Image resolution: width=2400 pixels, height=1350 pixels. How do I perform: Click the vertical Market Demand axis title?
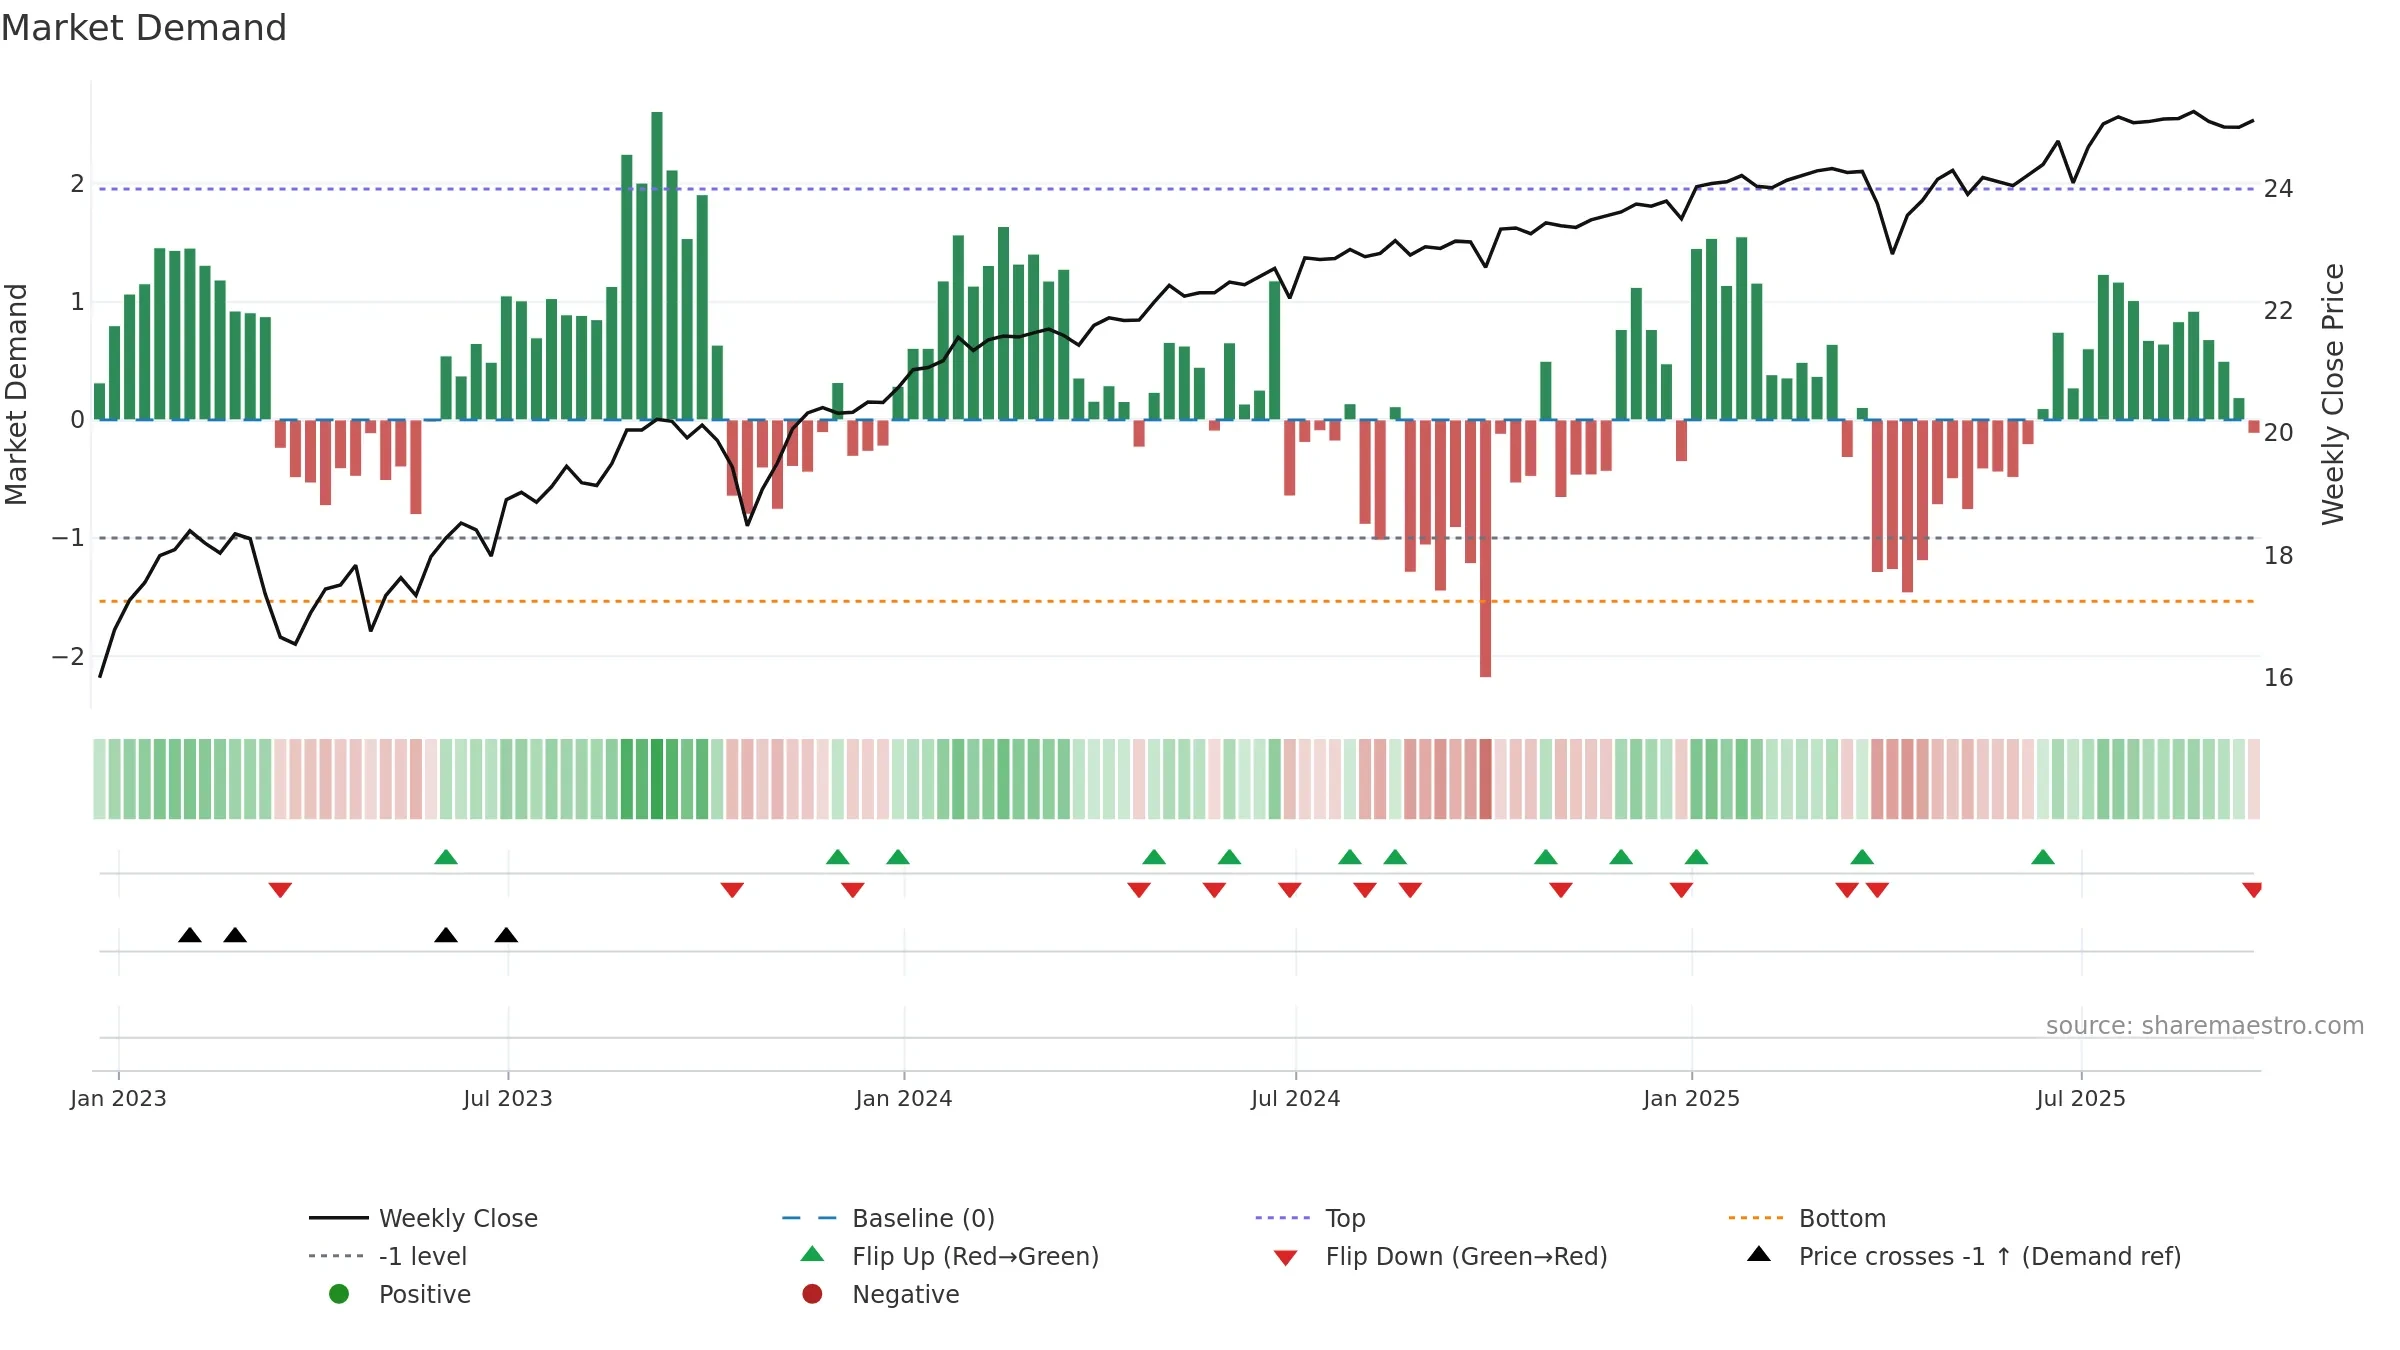[16, 394]
